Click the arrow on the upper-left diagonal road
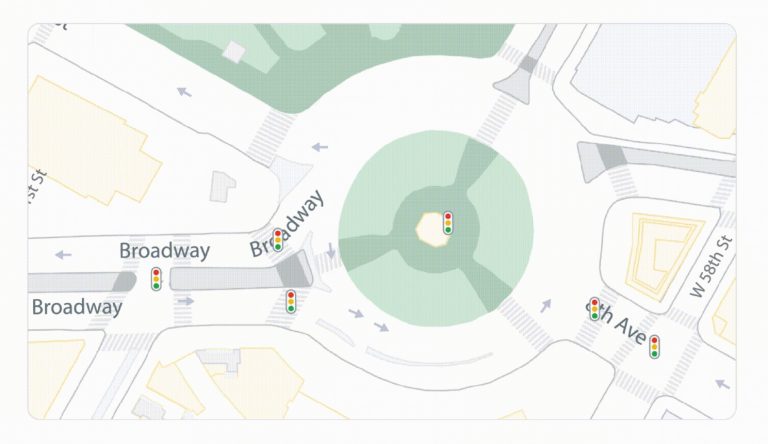 (x=184, y=92)
